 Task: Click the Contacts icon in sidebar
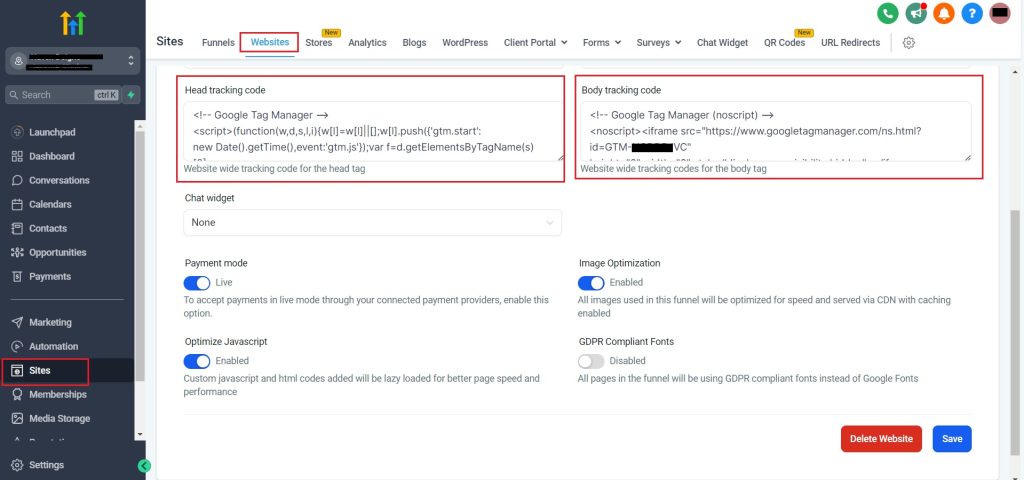(18, 229)
